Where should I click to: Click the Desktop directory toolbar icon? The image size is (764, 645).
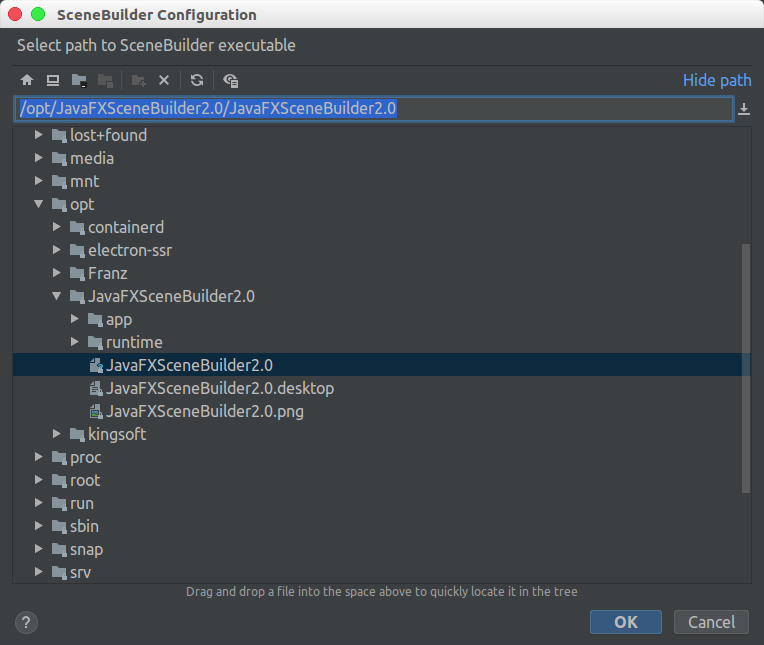(x=53, y=80)
